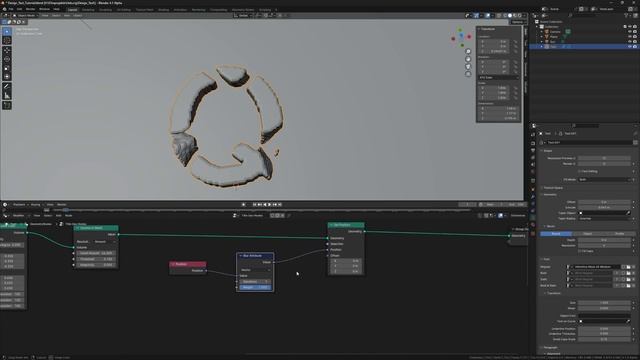Select the Select Box tool
640x360 pixels.
pyautogui.click(x=7, y=31)
